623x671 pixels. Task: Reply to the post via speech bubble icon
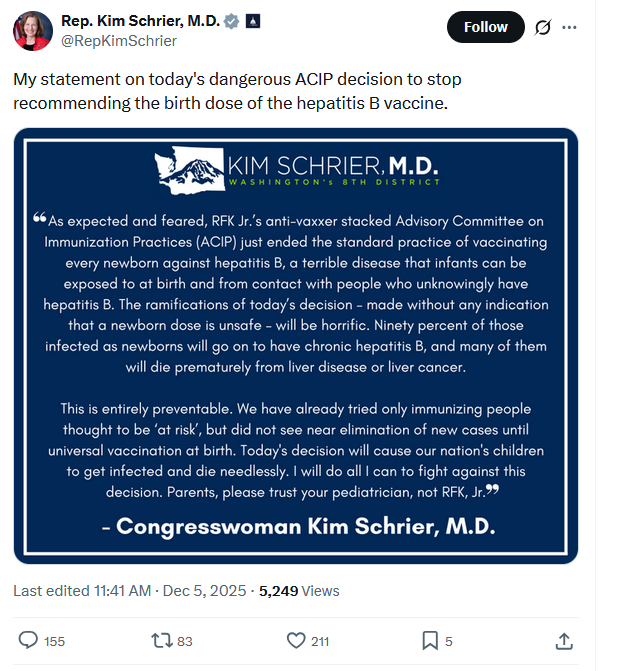coord(29,640)
